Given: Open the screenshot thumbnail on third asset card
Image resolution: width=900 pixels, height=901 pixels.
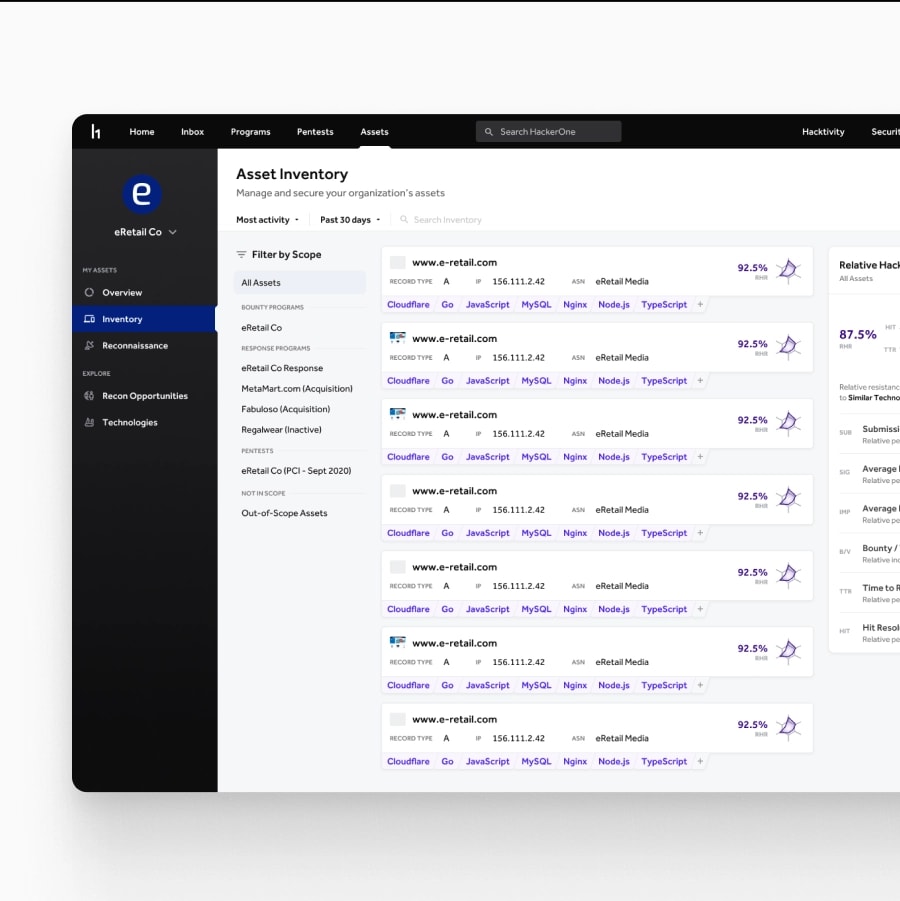Looking at the screenshot, I should pos(398,414).
